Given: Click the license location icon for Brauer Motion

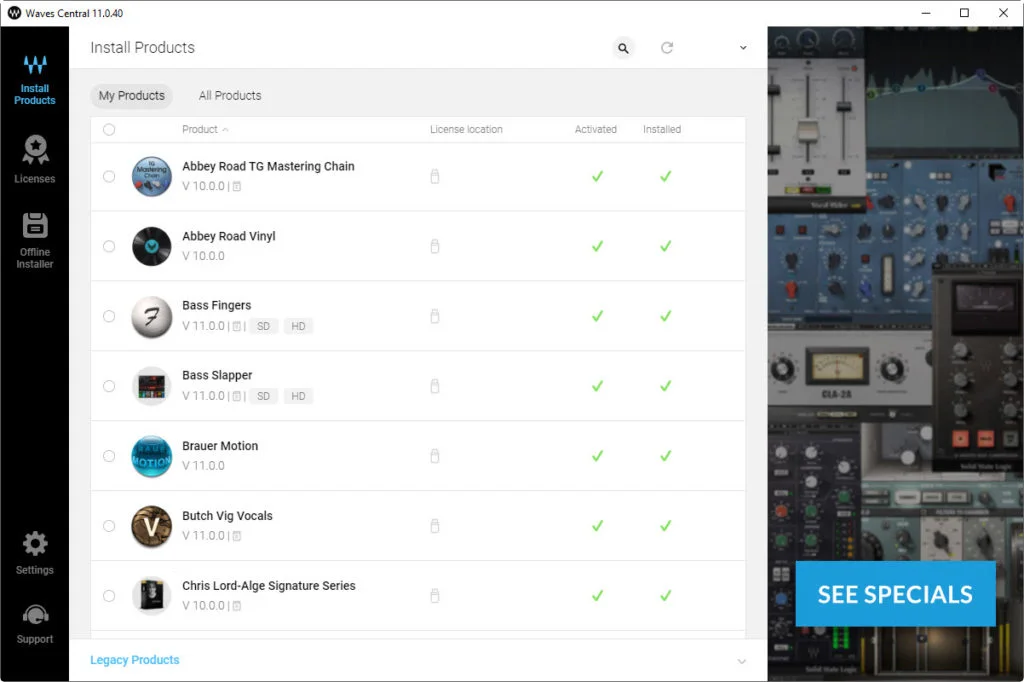Looking at the screenshot, I should click(435, 456).
